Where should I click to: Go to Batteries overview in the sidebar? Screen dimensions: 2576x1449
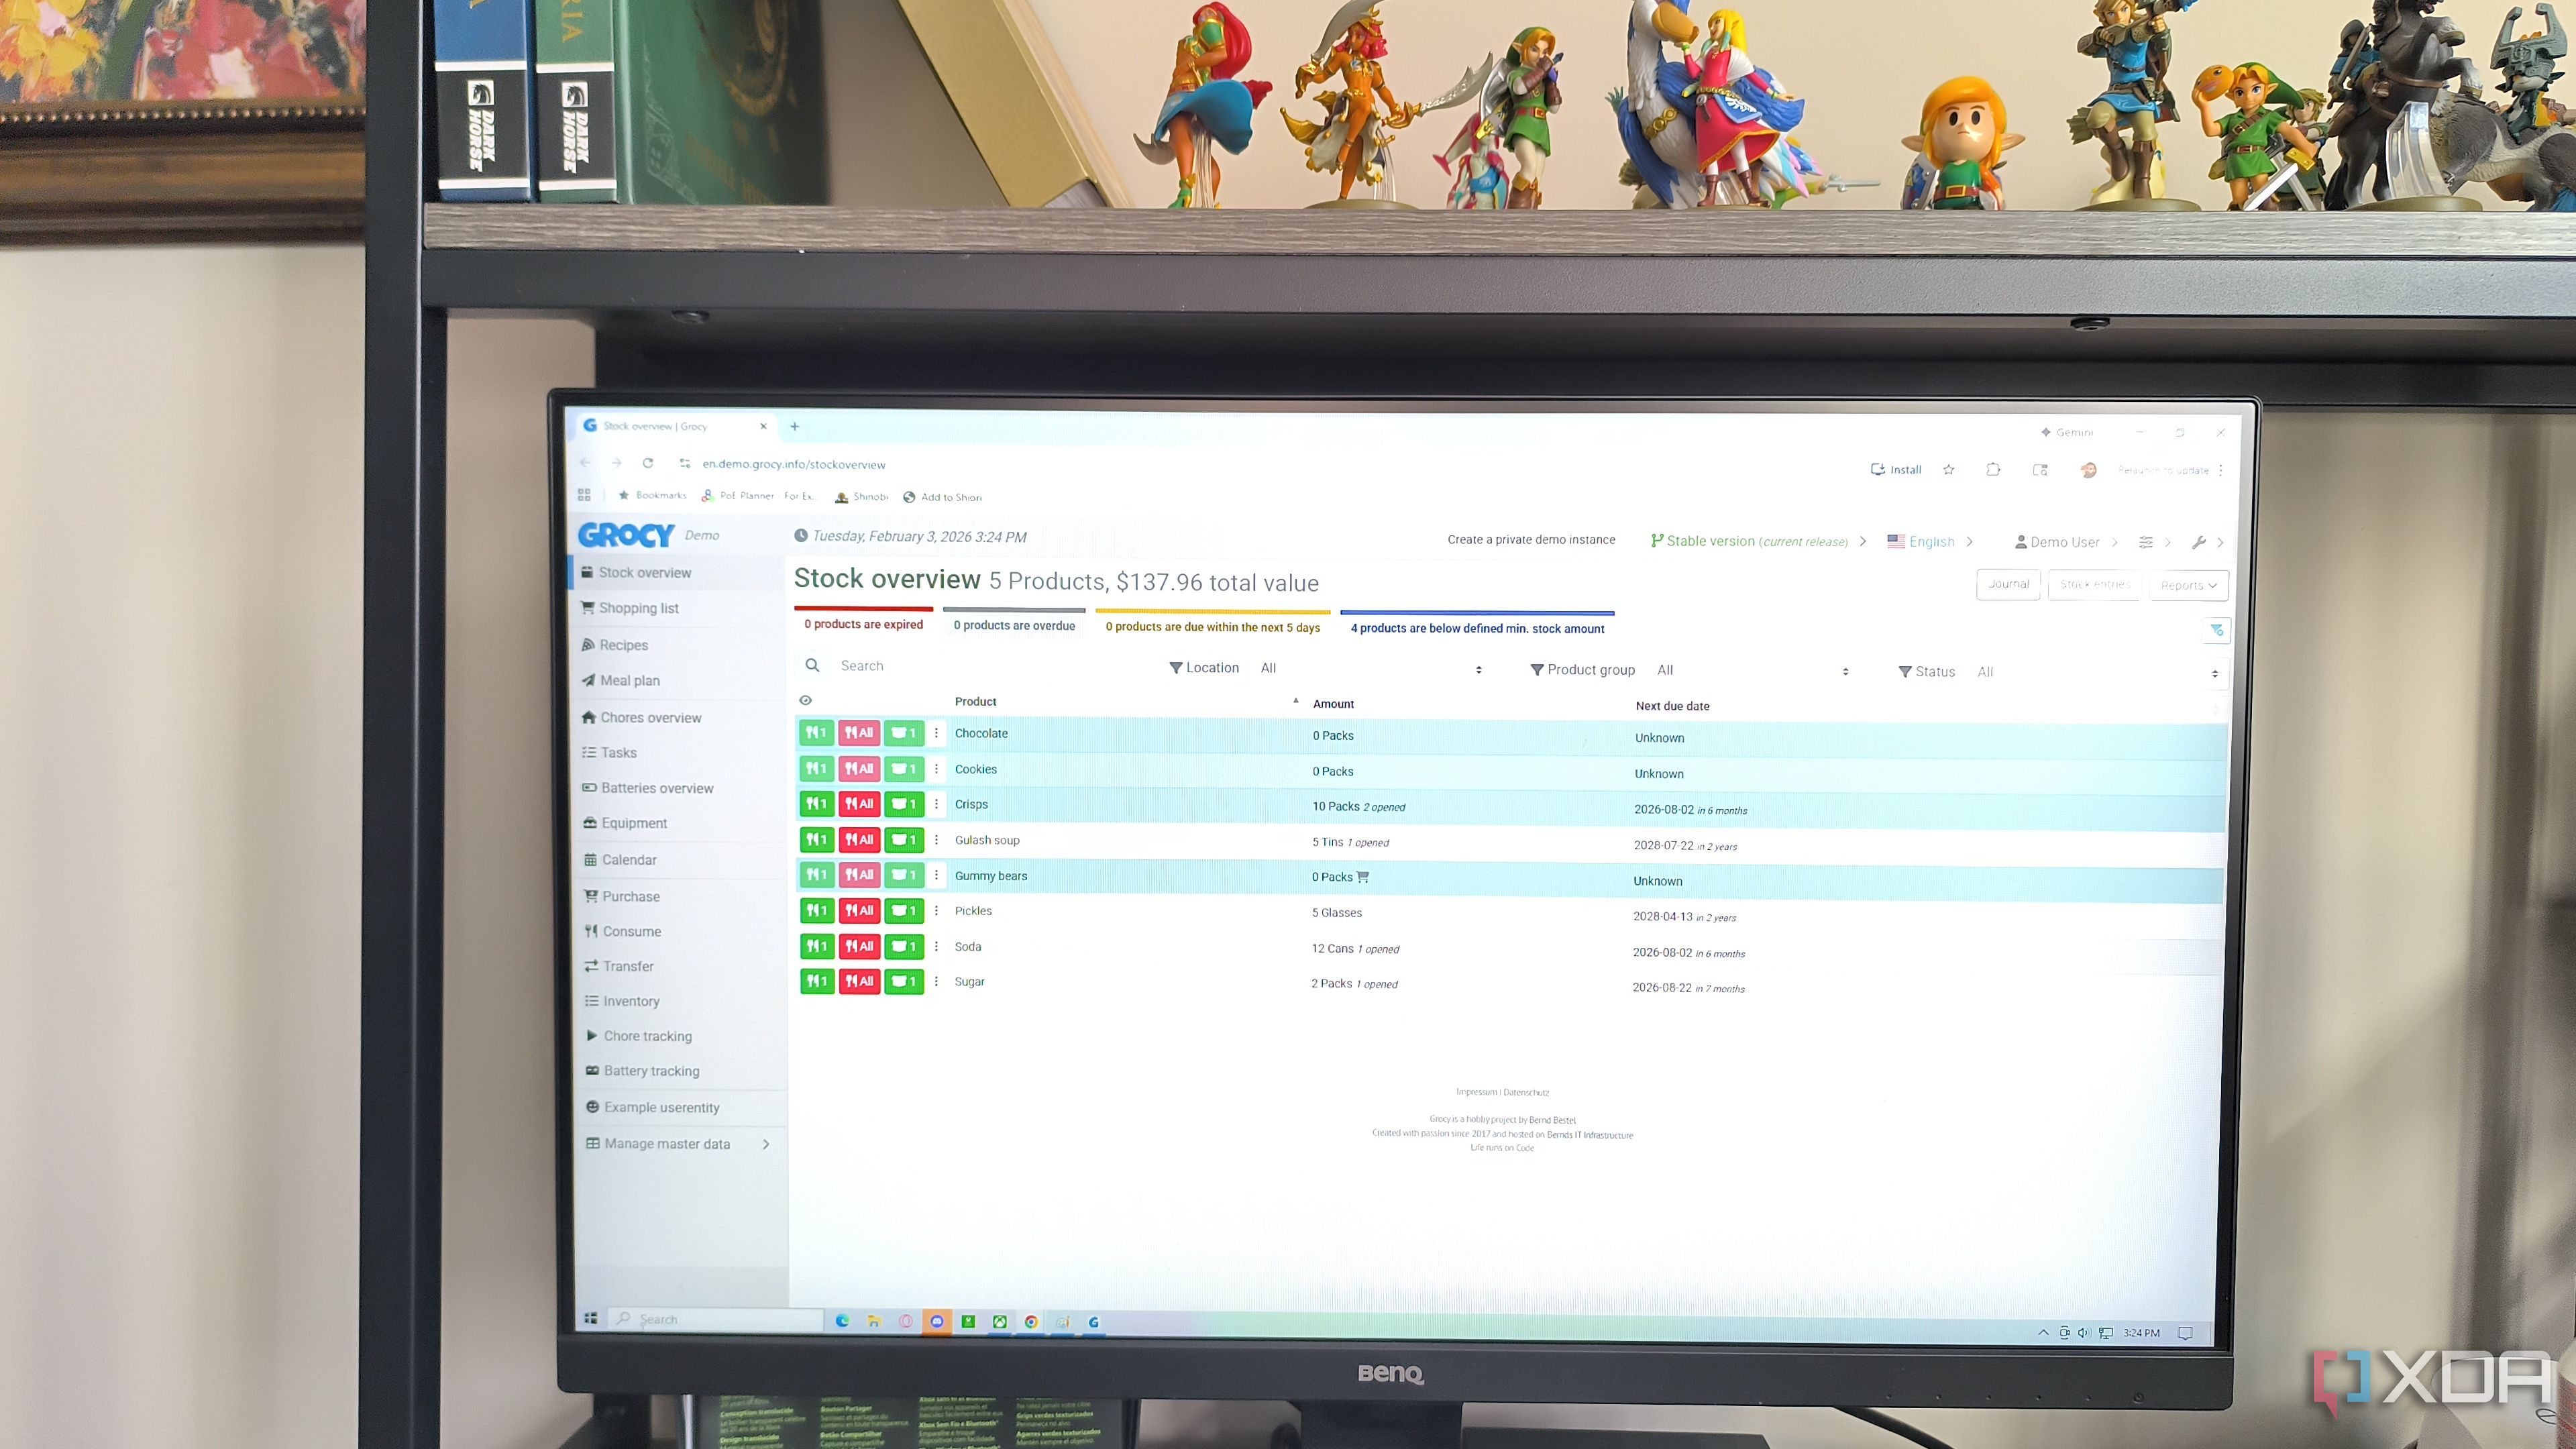pos(657,789)
